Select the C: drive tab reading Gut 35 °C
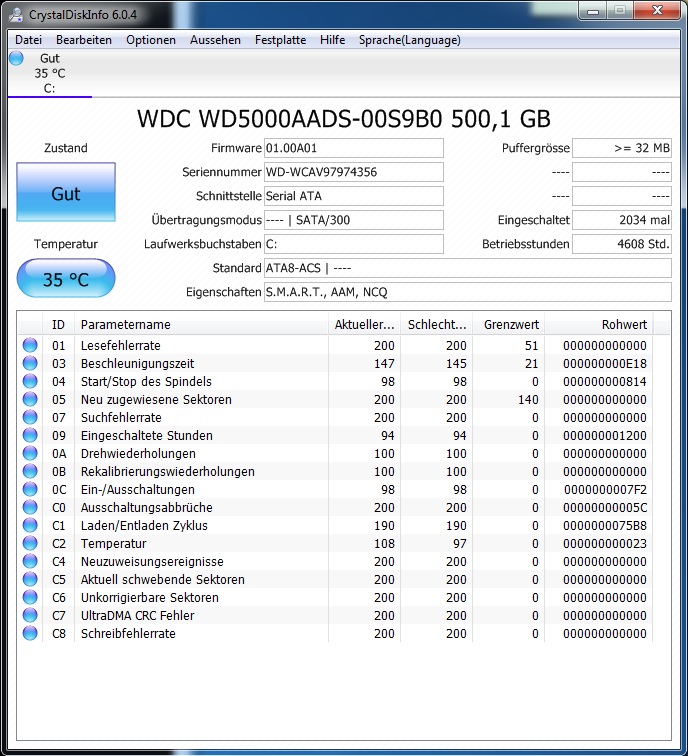 [x=50, y=73]
